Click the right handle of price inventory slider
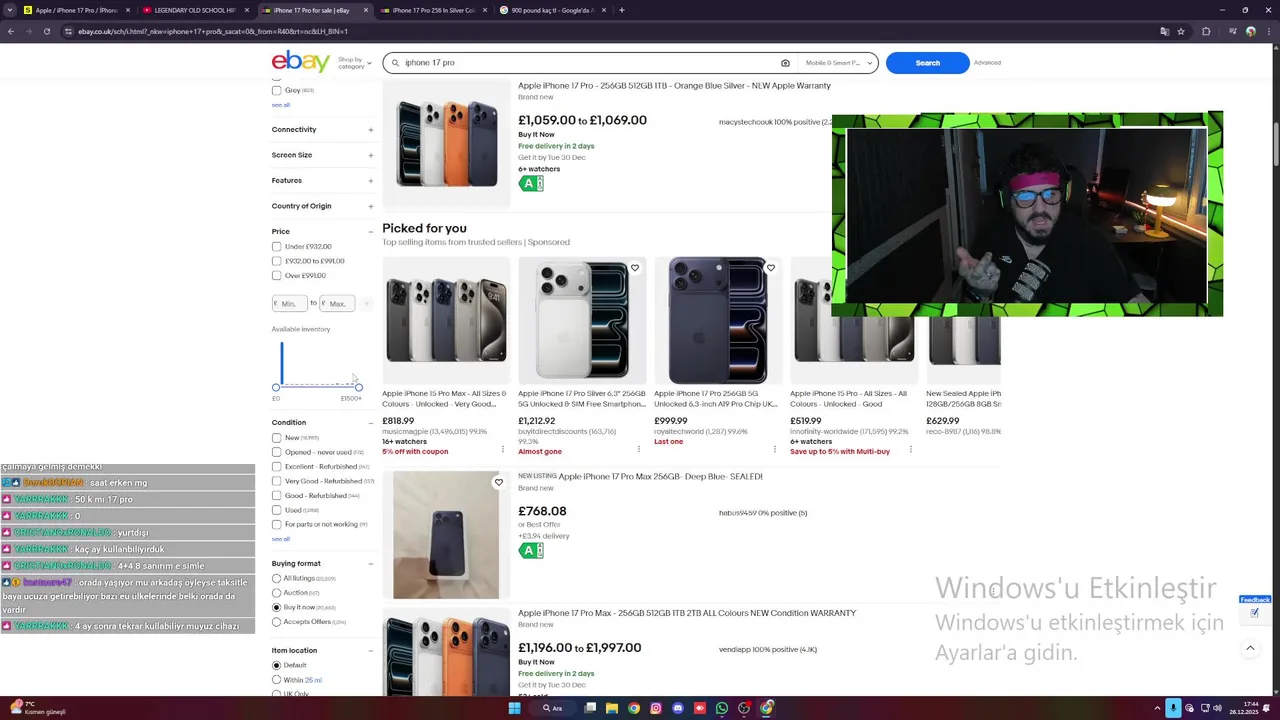This screenshot has height=720, width=1280. click(x=358, y=387)
